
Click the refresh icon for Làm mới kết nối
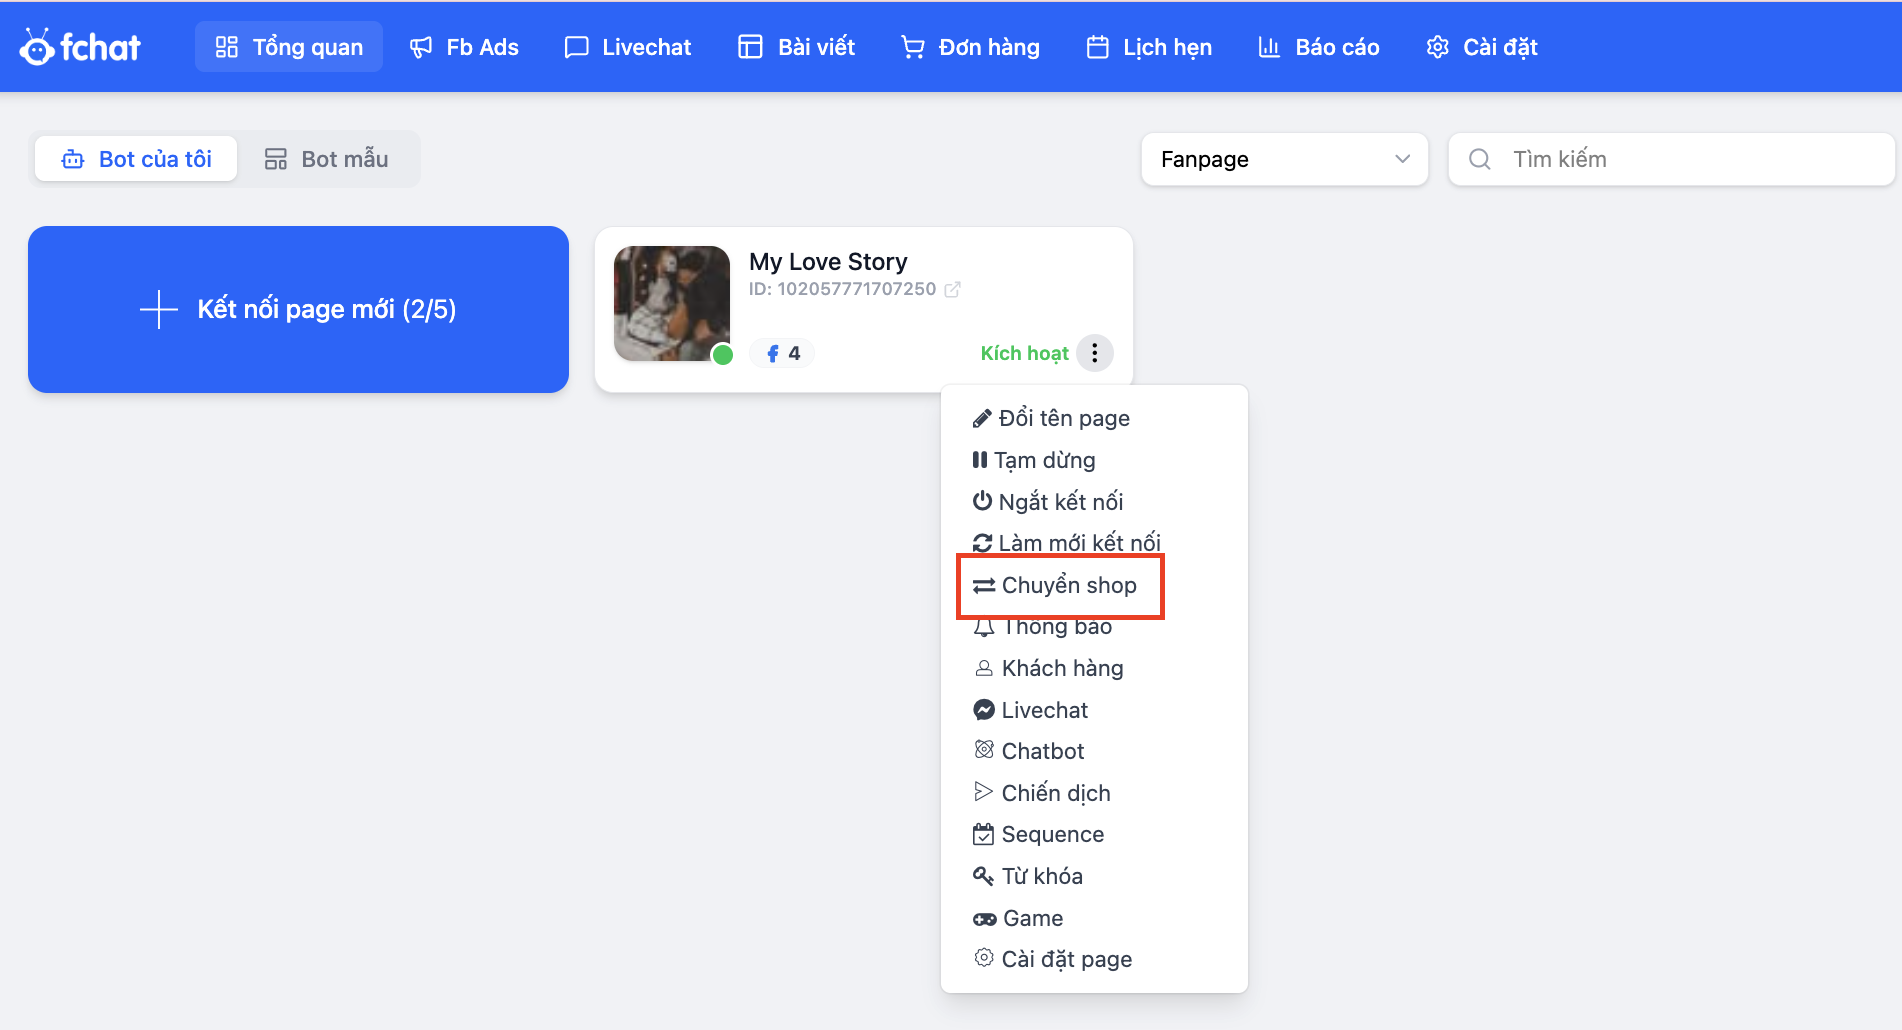[x=982, y=543]
